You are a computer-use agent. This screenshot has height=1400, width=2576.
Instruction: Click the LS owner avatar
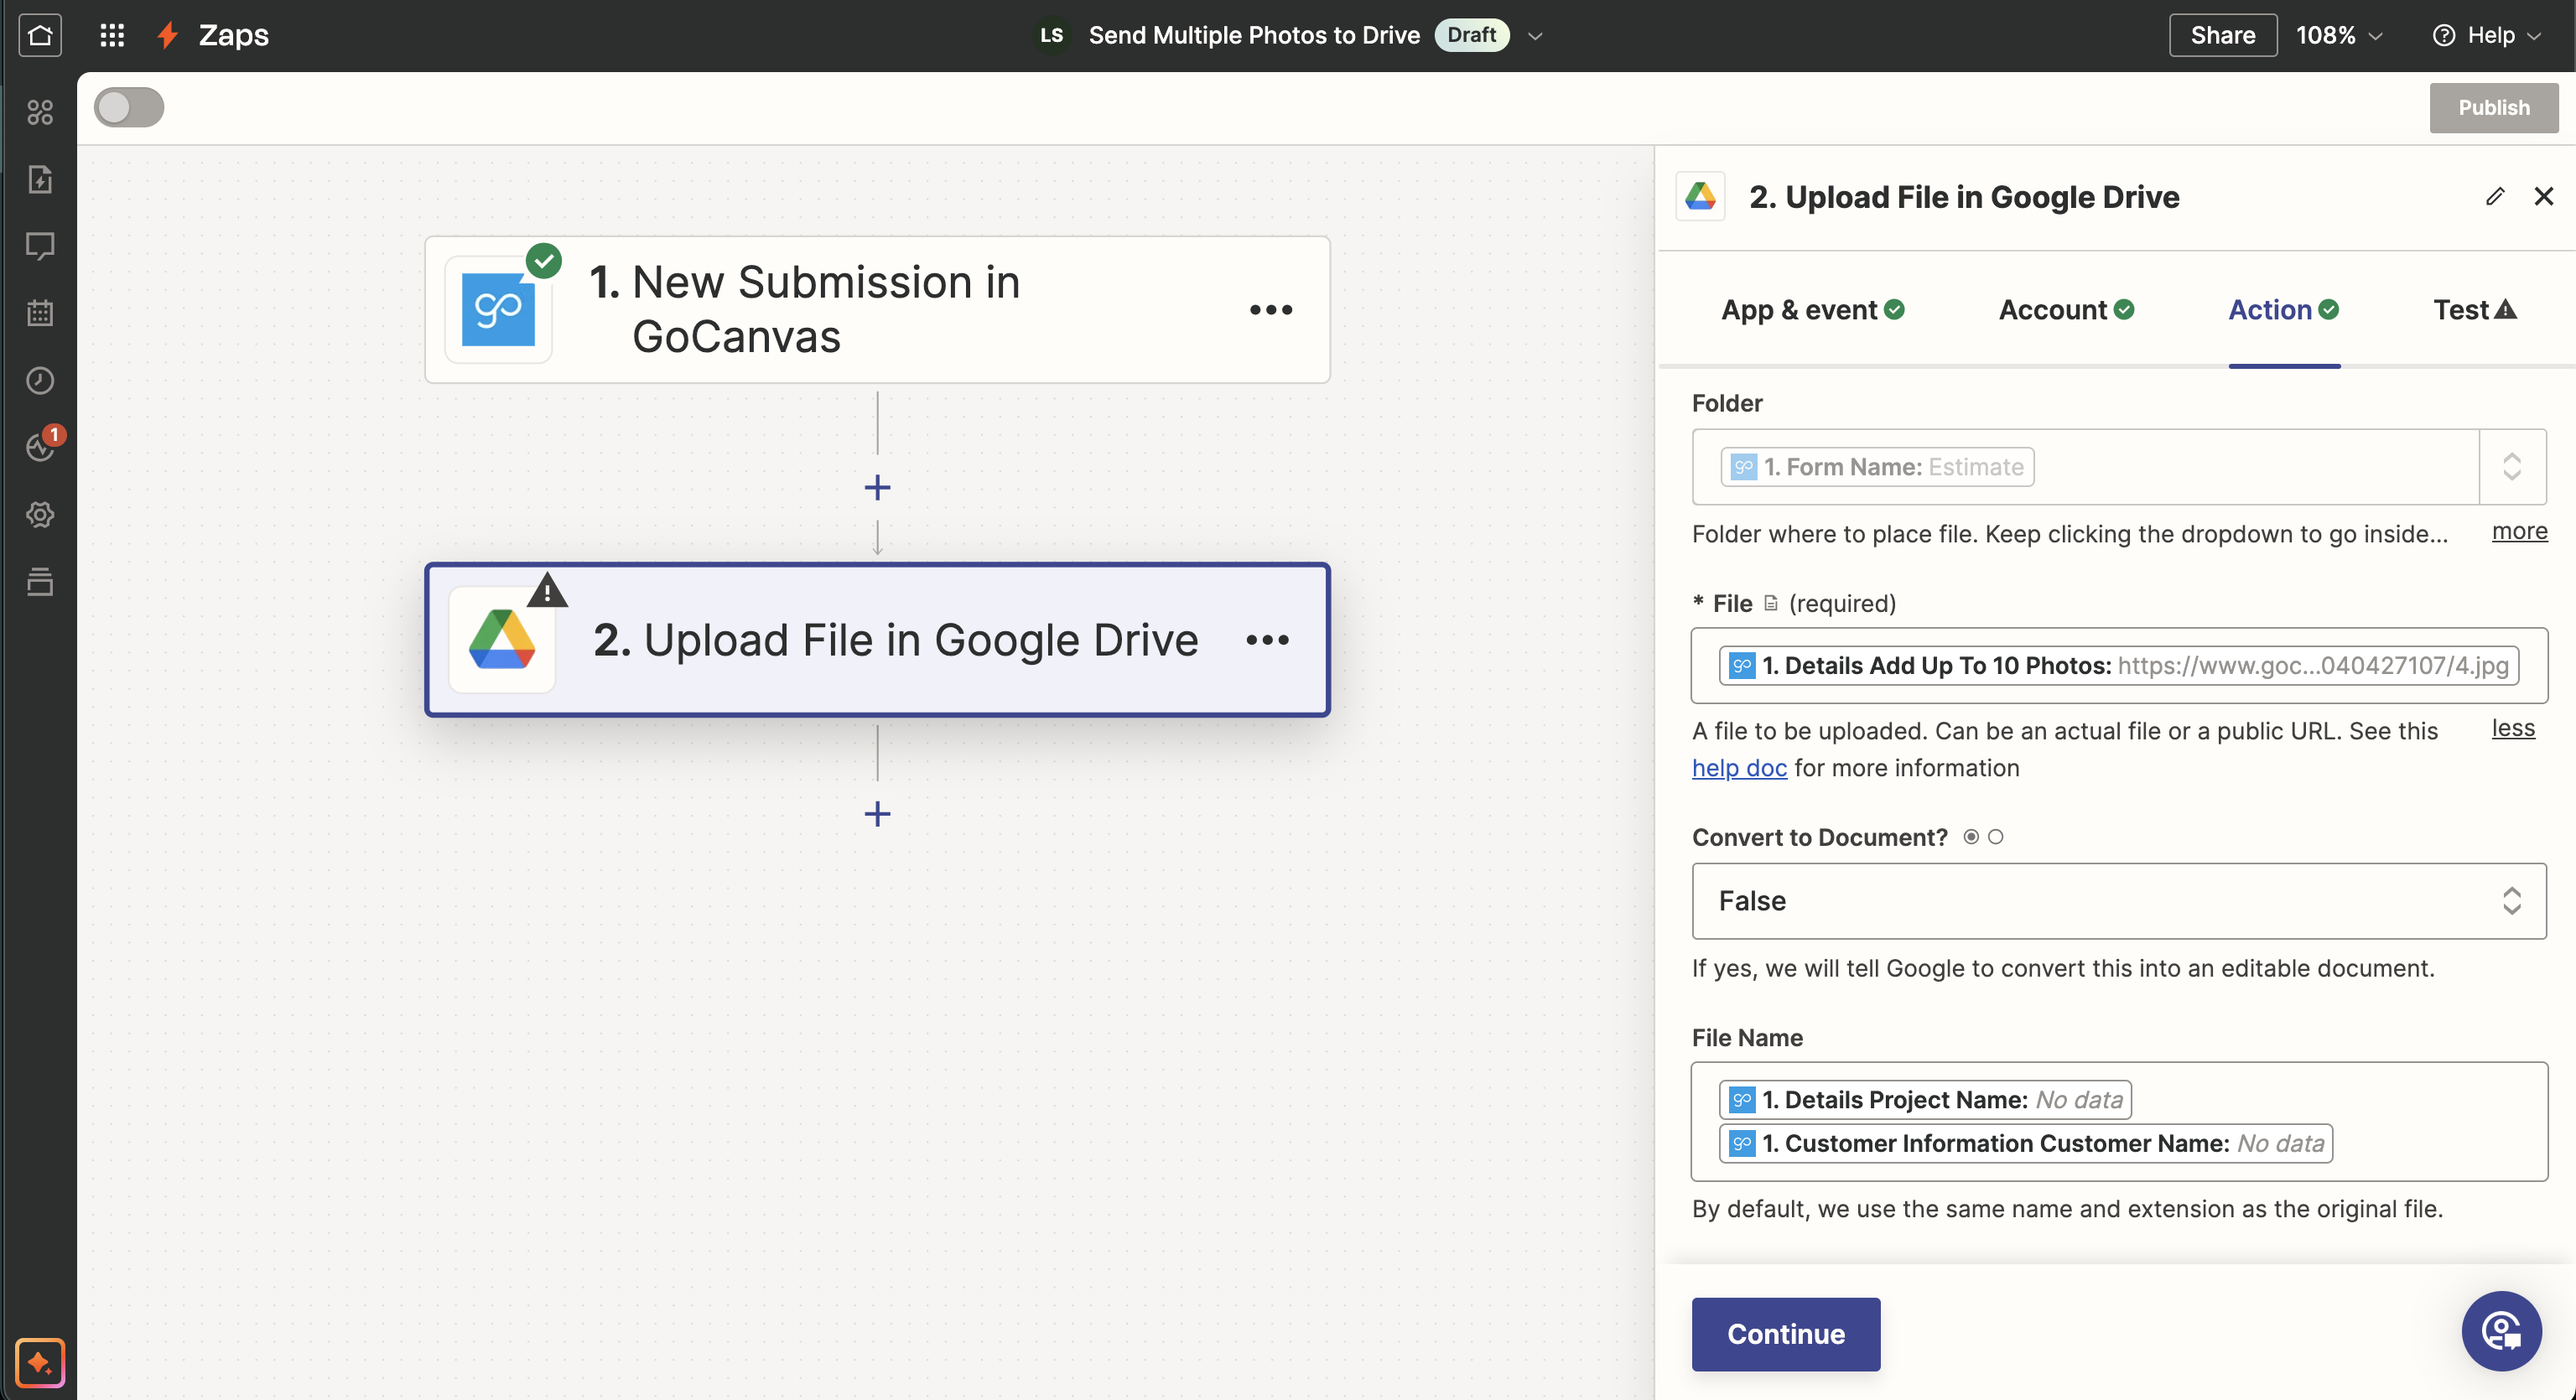(x=1051, y=35)
